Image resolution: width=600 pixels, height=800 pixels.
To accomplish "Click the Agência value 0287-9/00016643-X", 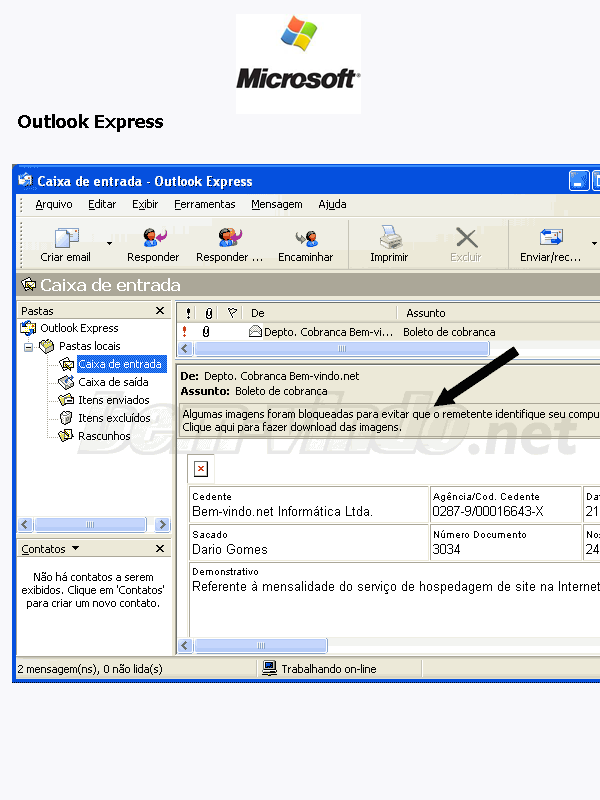I will tap(488, 512).
